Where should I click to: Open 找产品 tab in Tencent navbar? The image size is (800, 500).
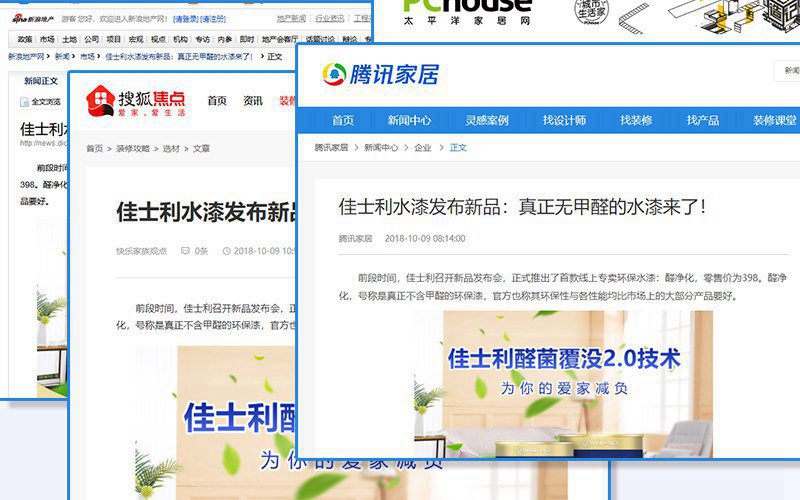703,120
